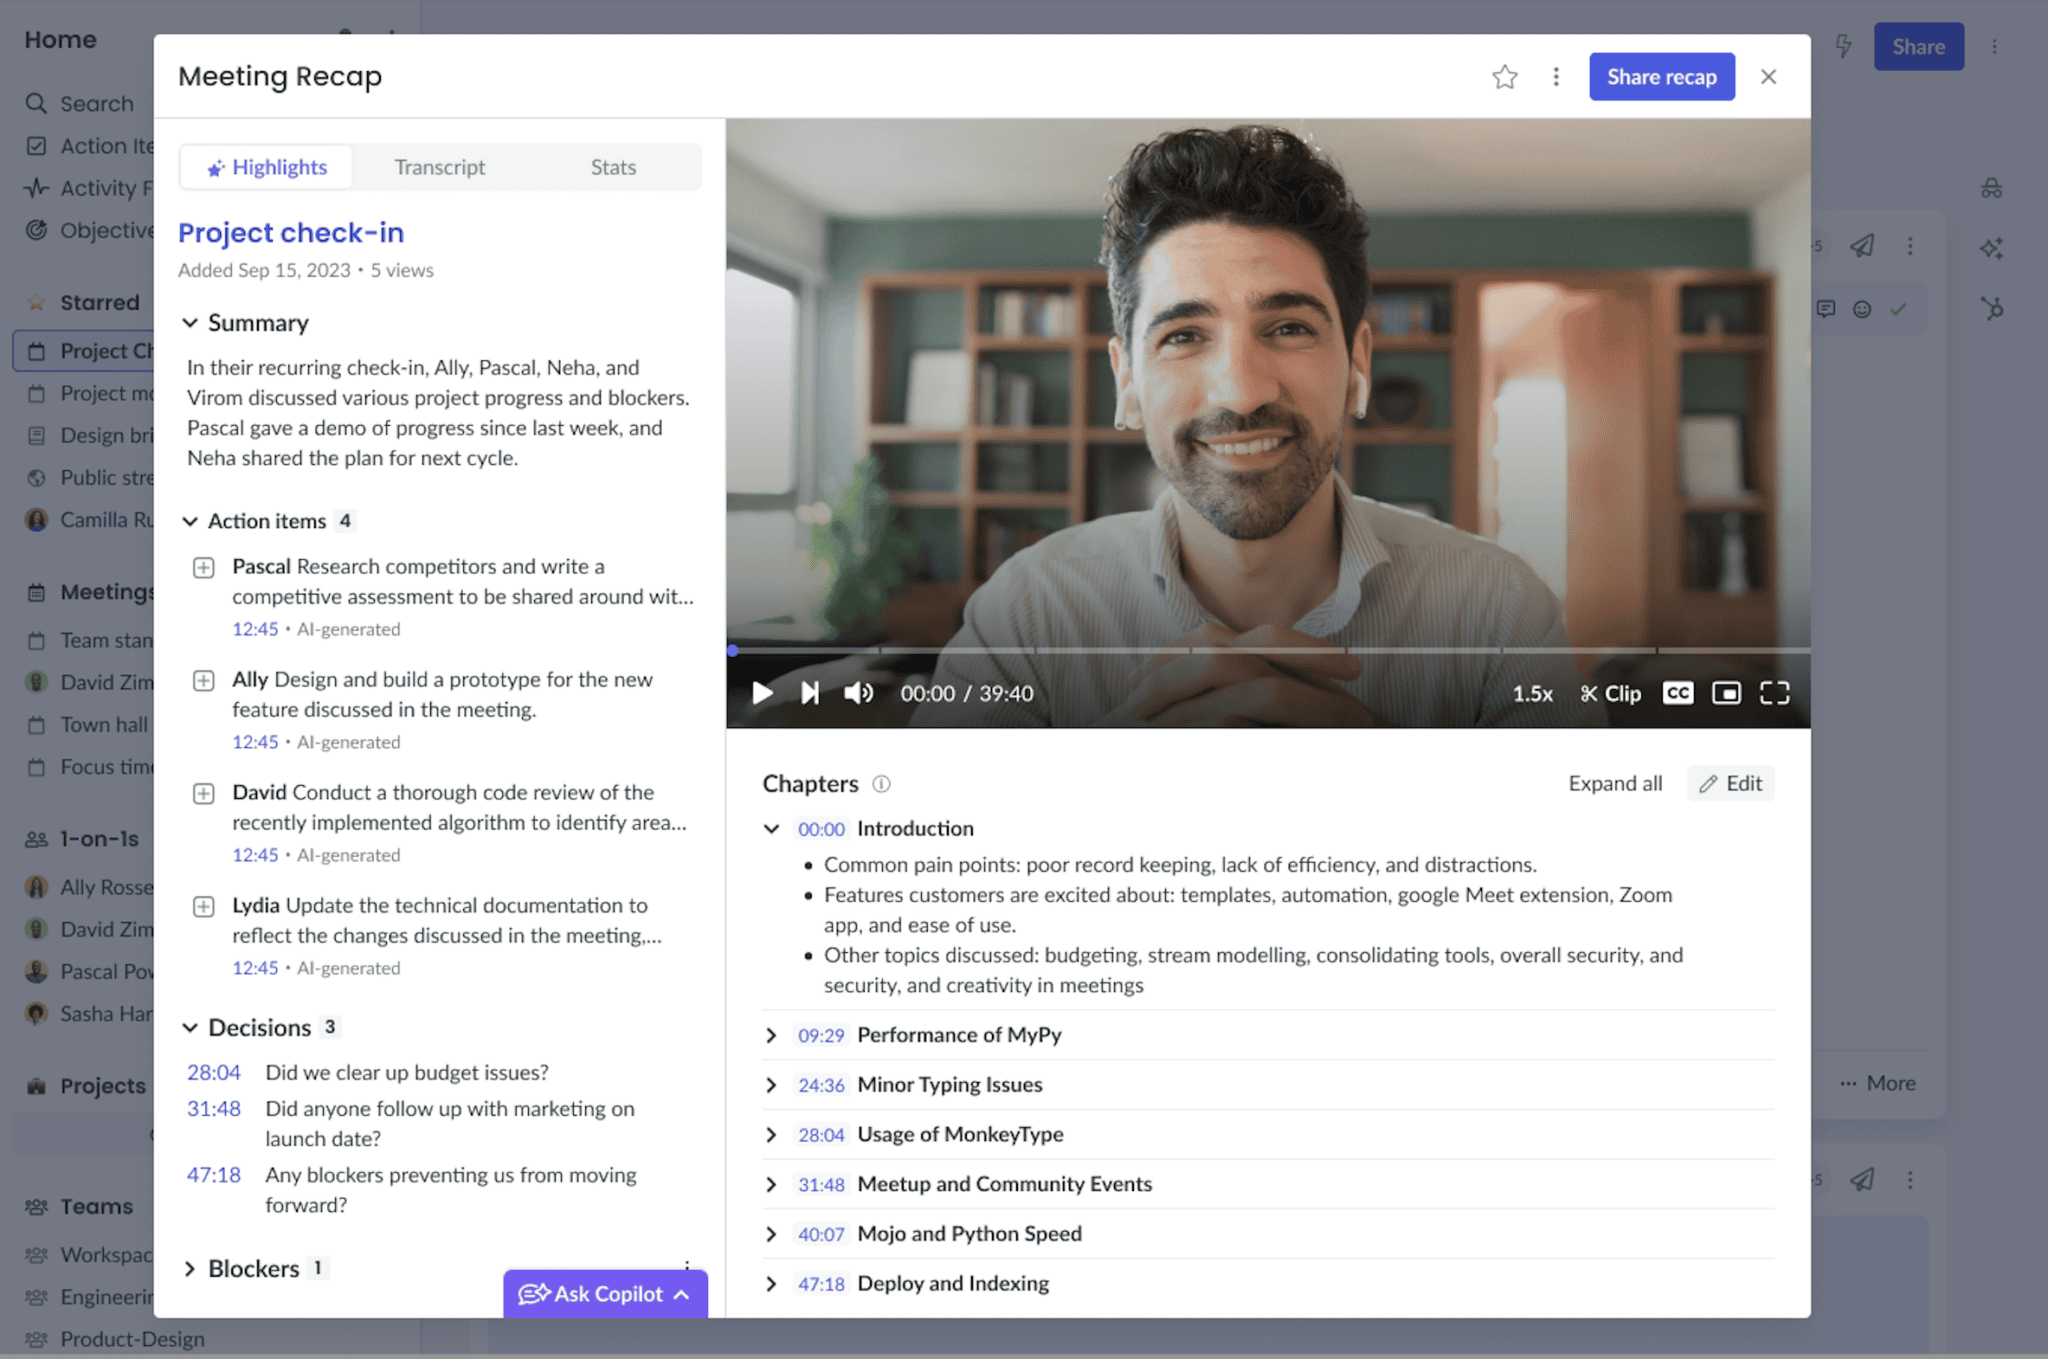2048x1359 pixels.
Task: Skip to next chapter in video
Action: click(810, 693)
